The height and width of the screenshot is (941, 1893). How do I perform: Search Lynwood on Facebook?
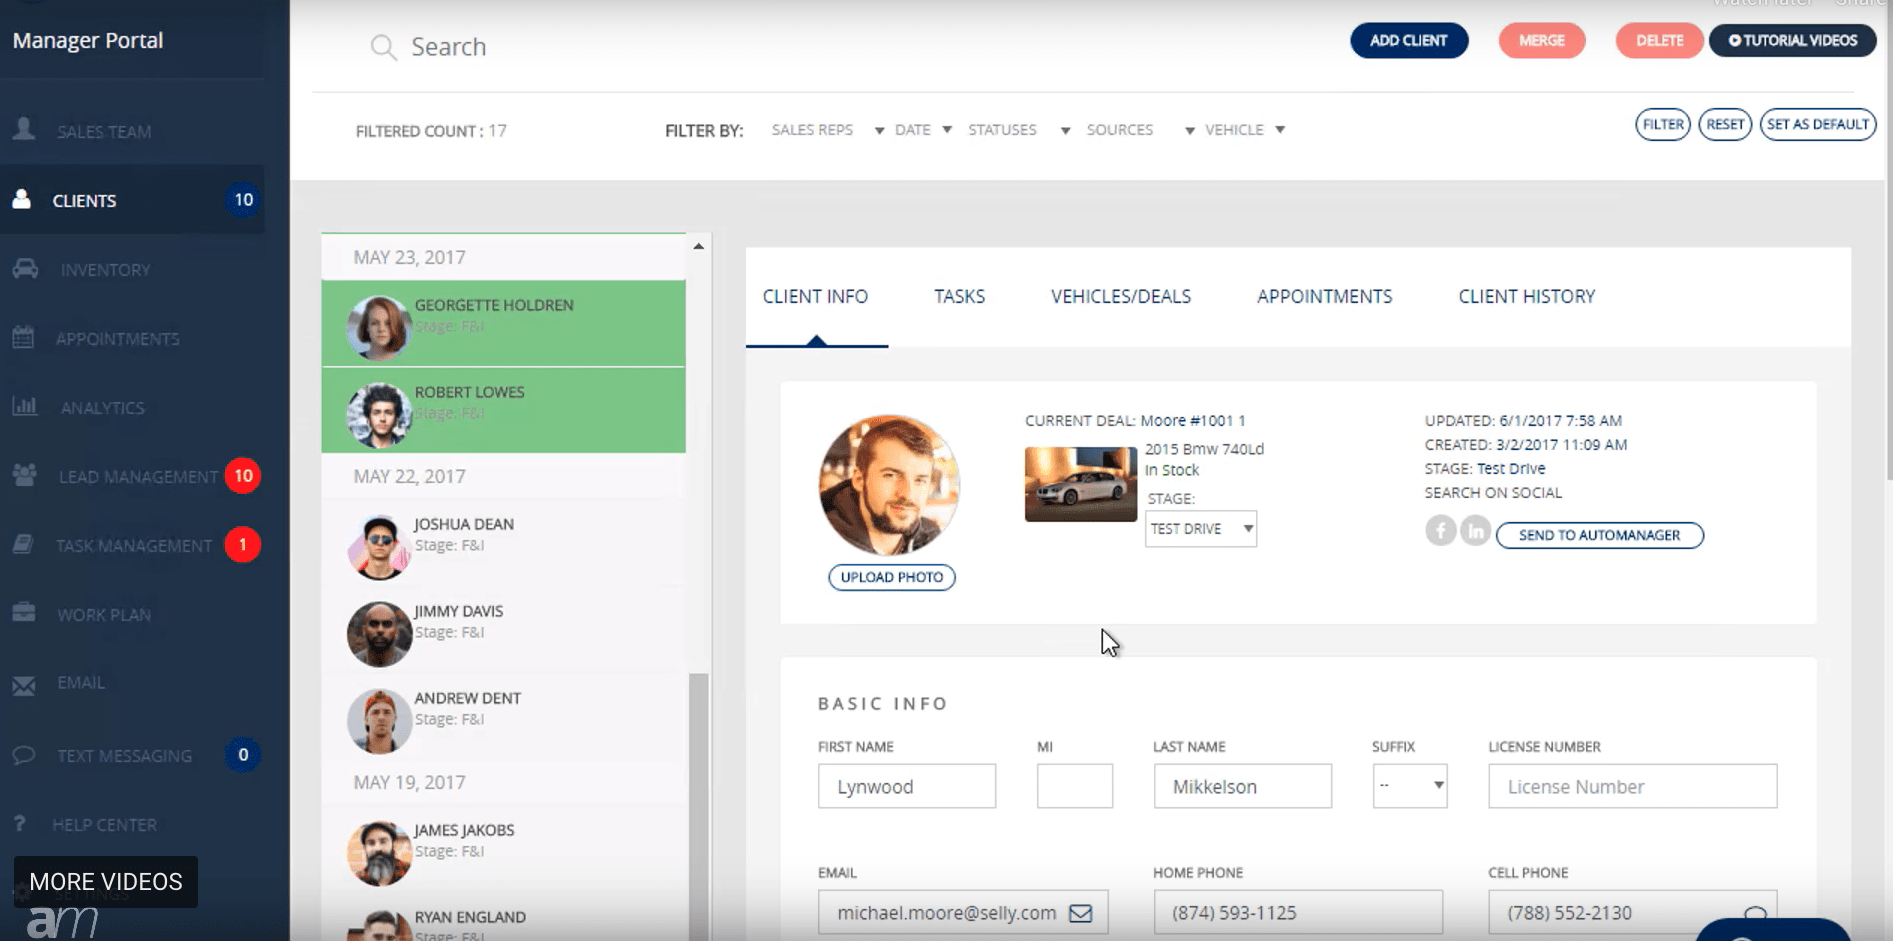[x=1440, y=530]
